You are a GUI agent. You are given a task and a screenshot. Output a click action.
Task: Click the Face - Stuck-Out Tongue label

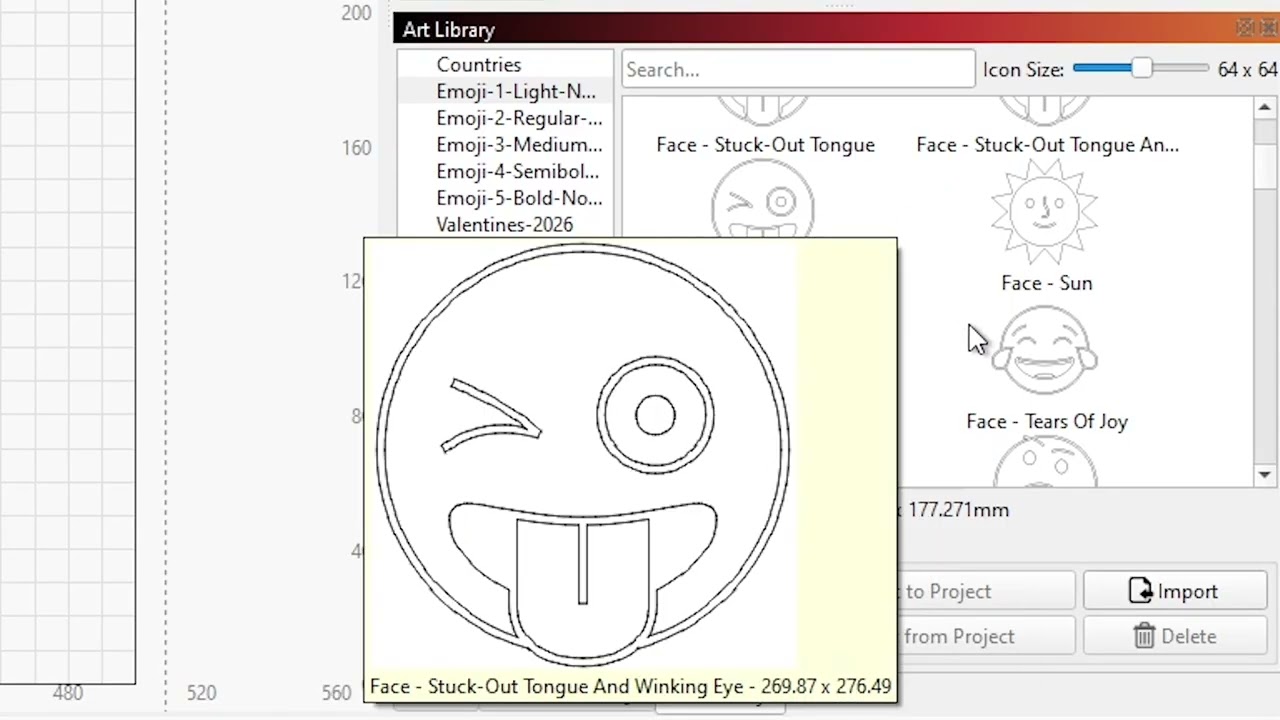[765, 145]
